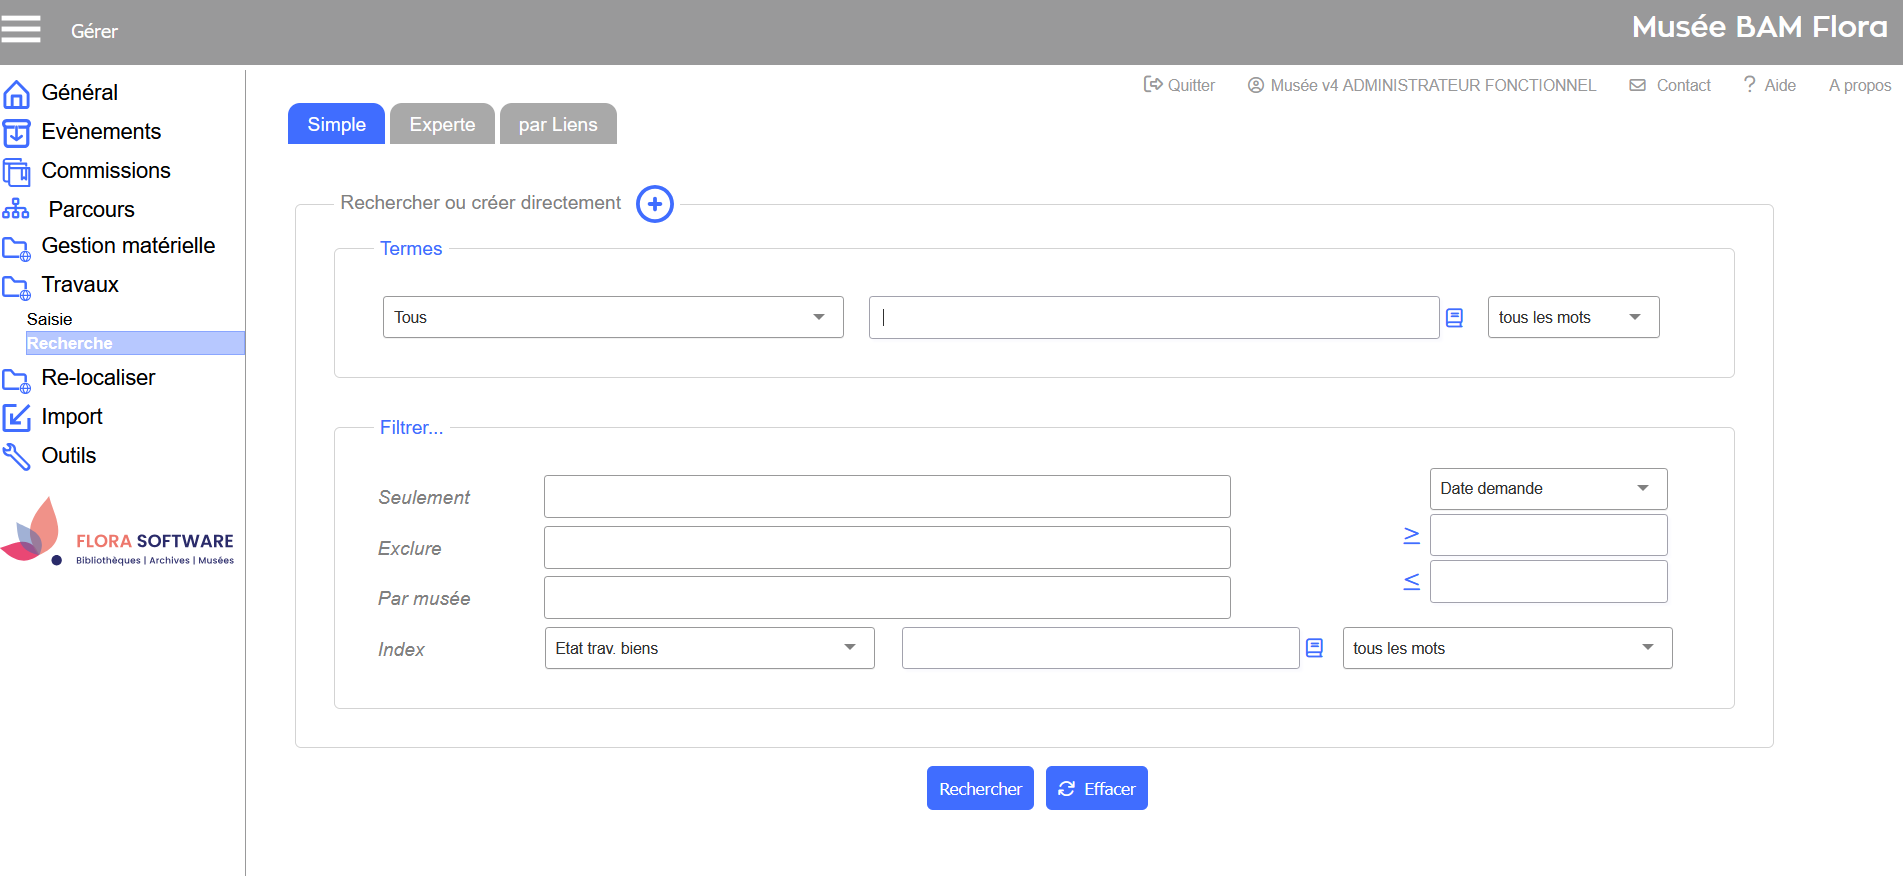Screen dimensions: 1903x876
Task: Click the Import icon in sidebar
Action: coord(17,417)
